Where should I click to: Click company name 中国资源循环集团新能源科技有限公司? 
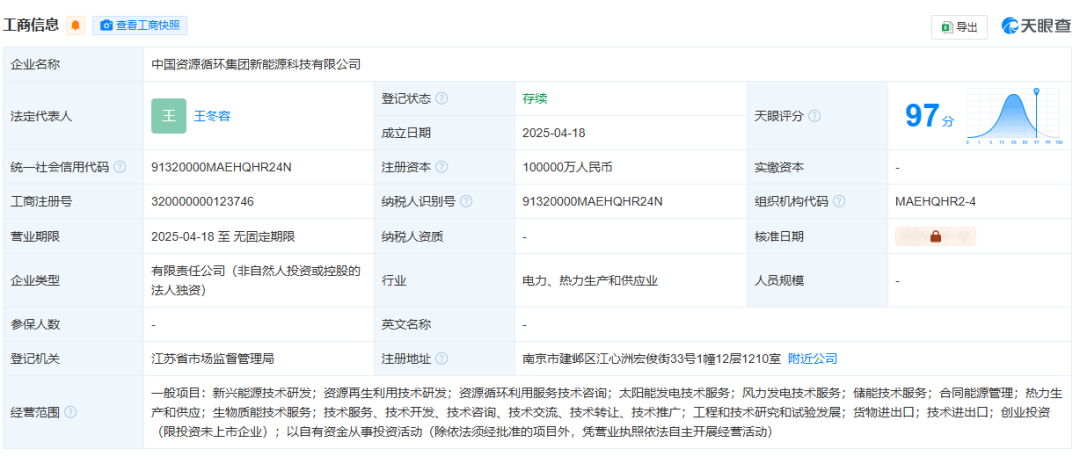point(255,64)
